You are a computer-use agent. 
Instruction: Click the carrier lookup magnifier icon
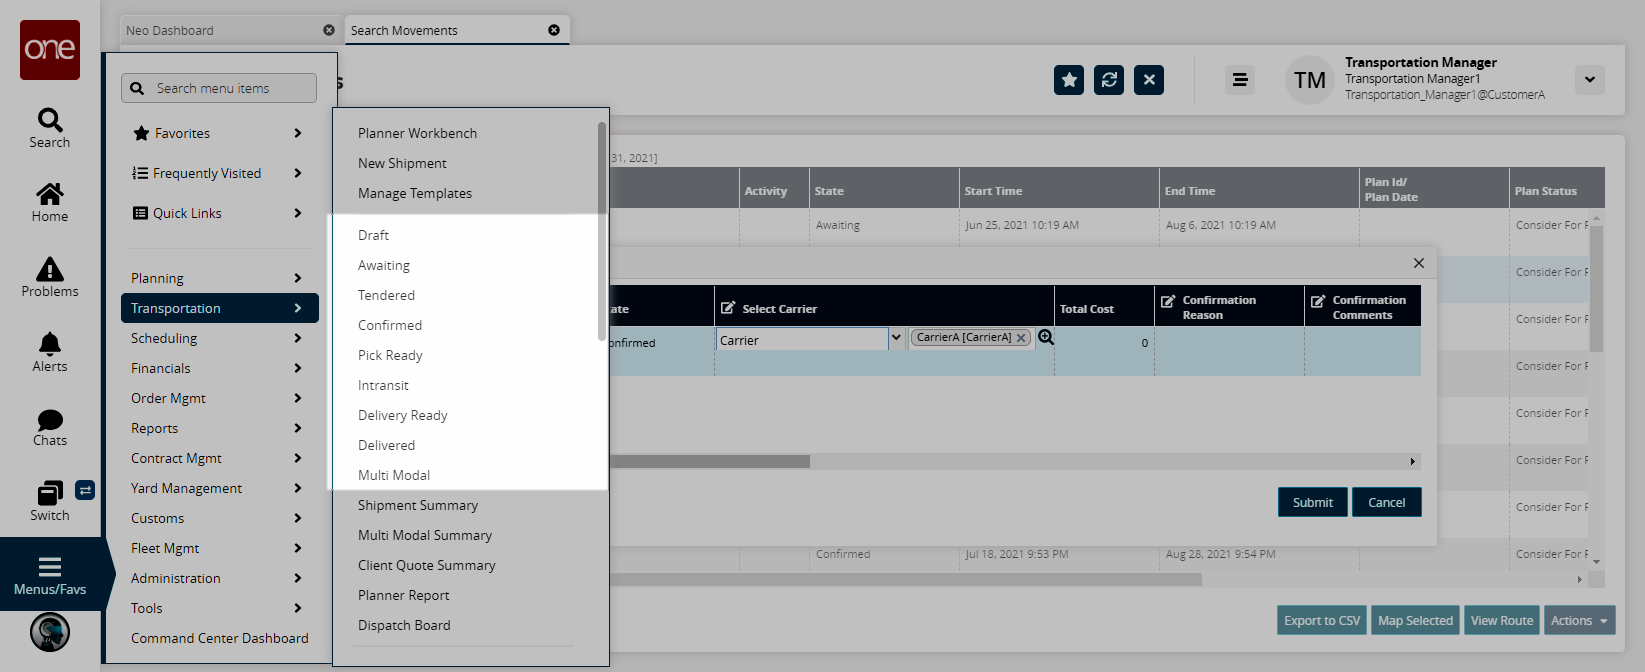1046,337
